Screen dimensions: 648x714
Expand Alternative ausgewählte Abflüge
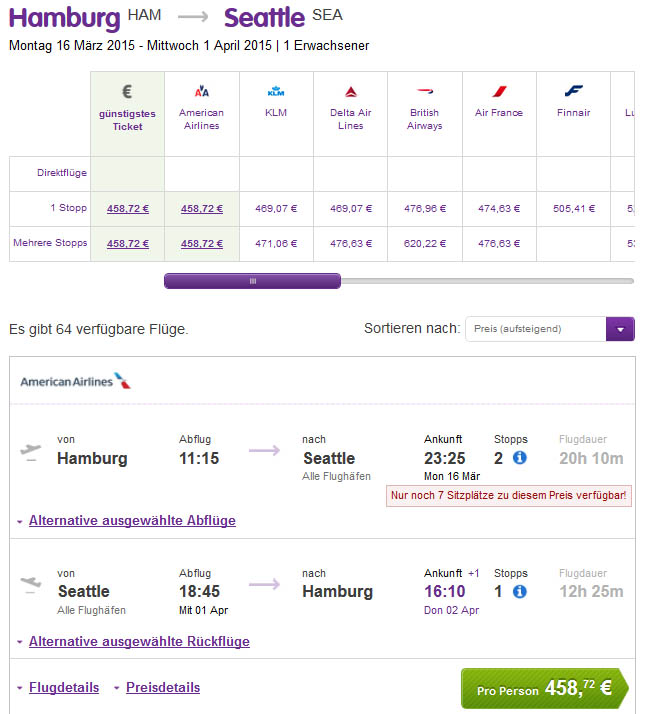[x=132, y=520]
